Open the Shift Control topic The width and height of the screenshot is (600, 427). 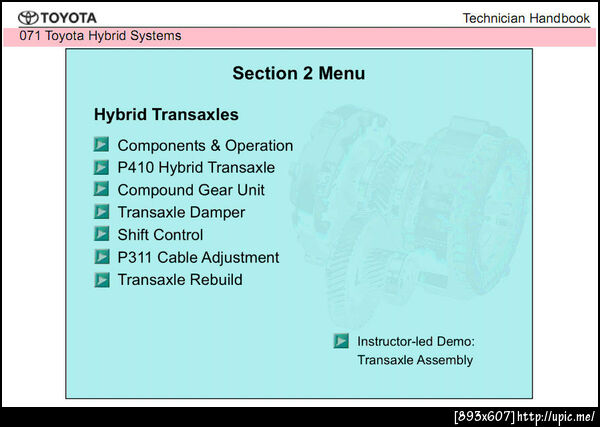pos(160,235)
